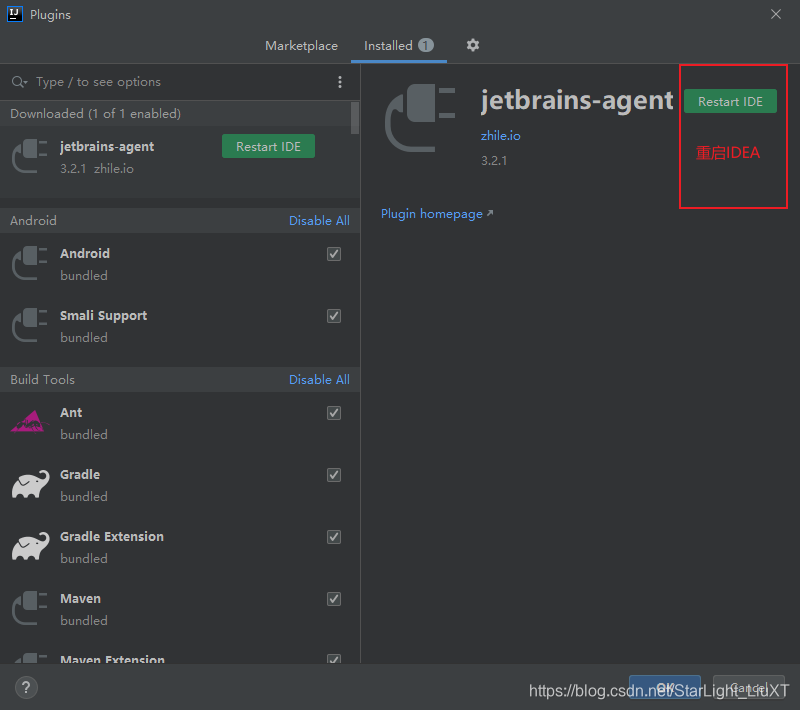Open the zhile.io vendor link
Image resolution: width=800 pixels, height=710 pixels.
click(501, 136)
